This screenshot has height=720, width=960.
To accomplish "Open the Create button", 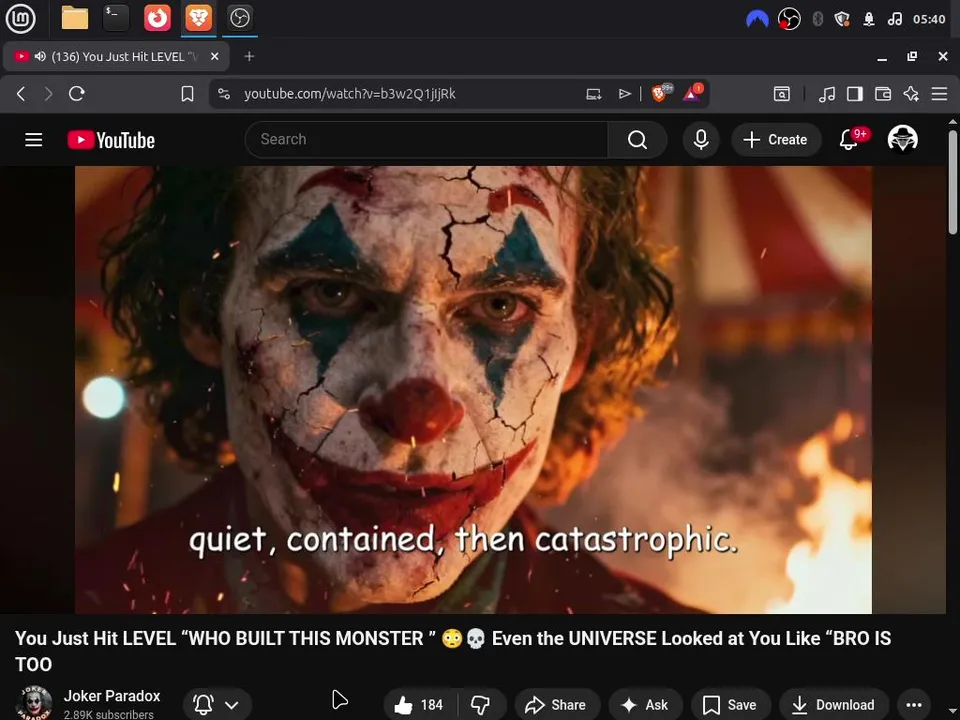I will pos(776,140).
